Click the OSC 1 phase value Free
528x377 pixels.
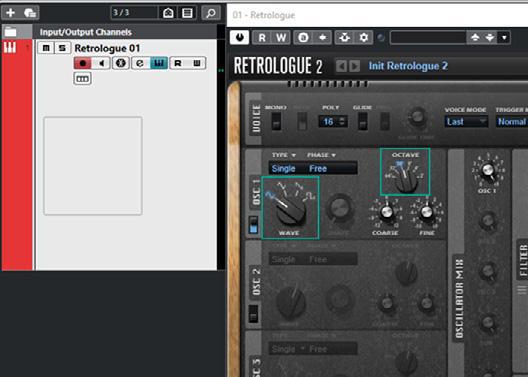click(x=318, y=168)
